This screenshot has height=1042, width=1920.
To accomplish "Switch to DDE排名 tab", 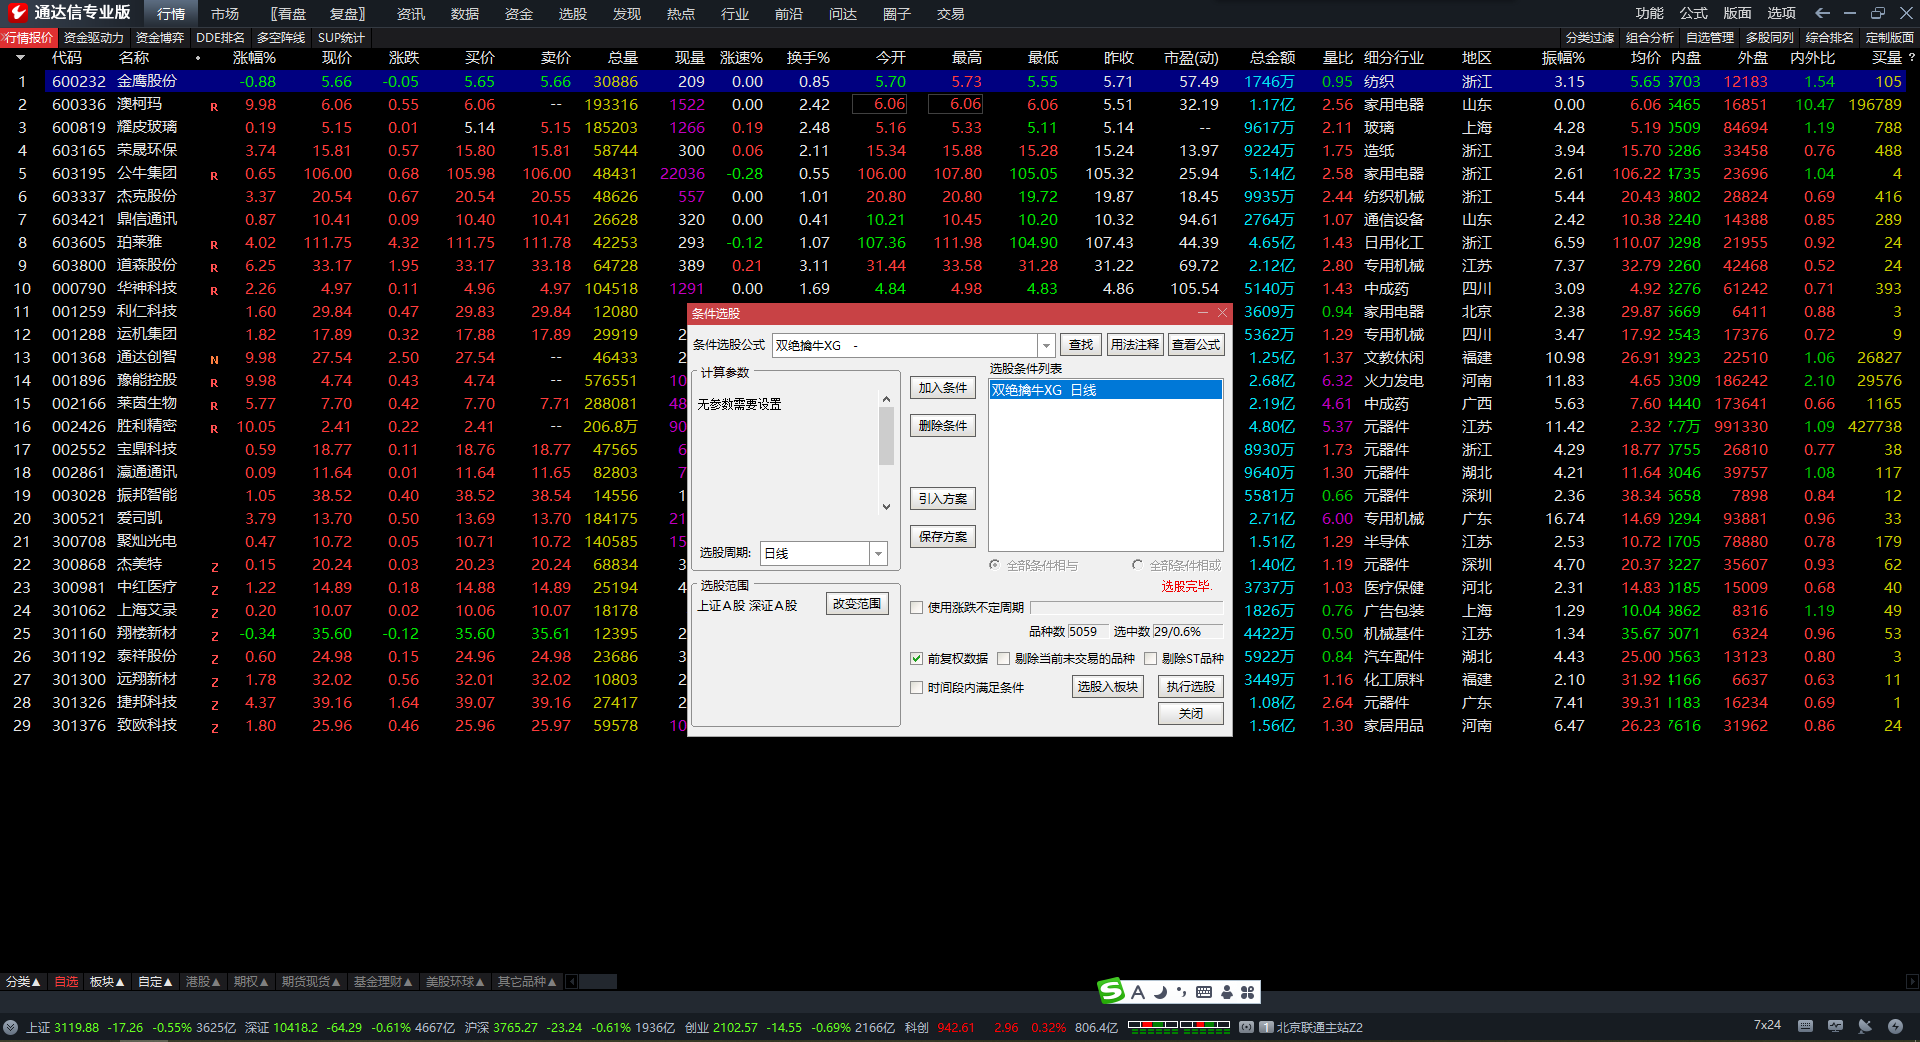I will [220, 38].
